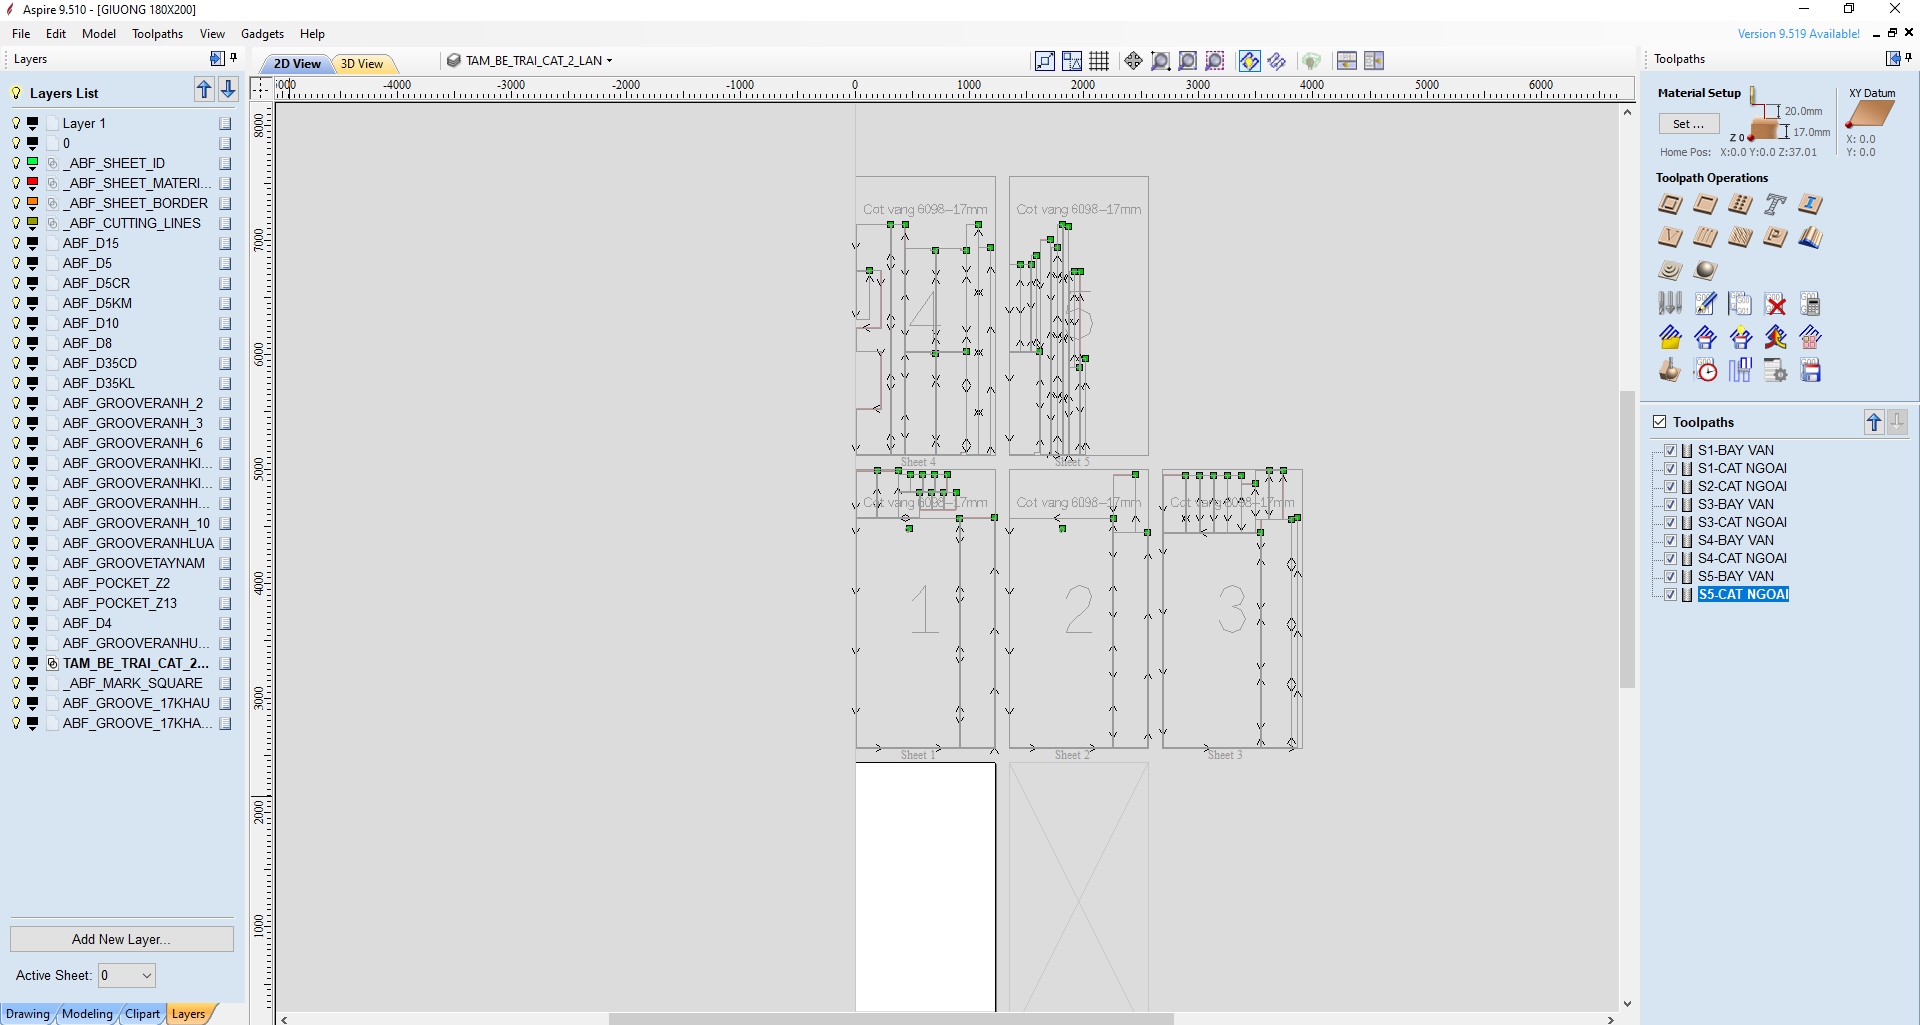The height and width of the screenshot is (1025, 1920).
Task: Expand the TAM_BE_TRAI_CAT_2_LAN layer dropdown
Action: click(609, 61)
